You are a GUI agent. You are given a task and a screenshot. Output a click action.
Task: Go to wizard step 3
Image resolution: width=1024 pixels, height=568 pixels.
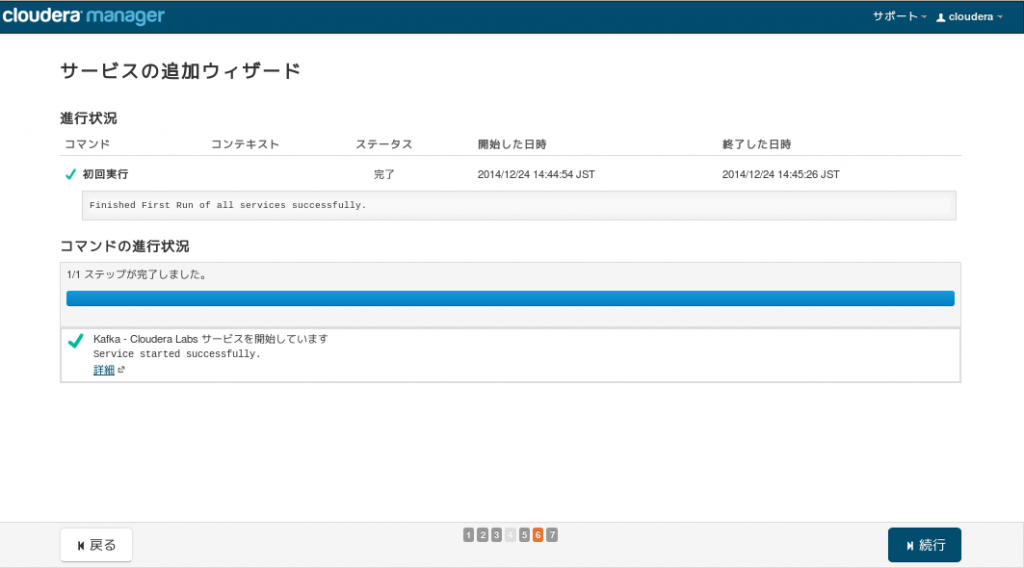[x=496, y=535]
